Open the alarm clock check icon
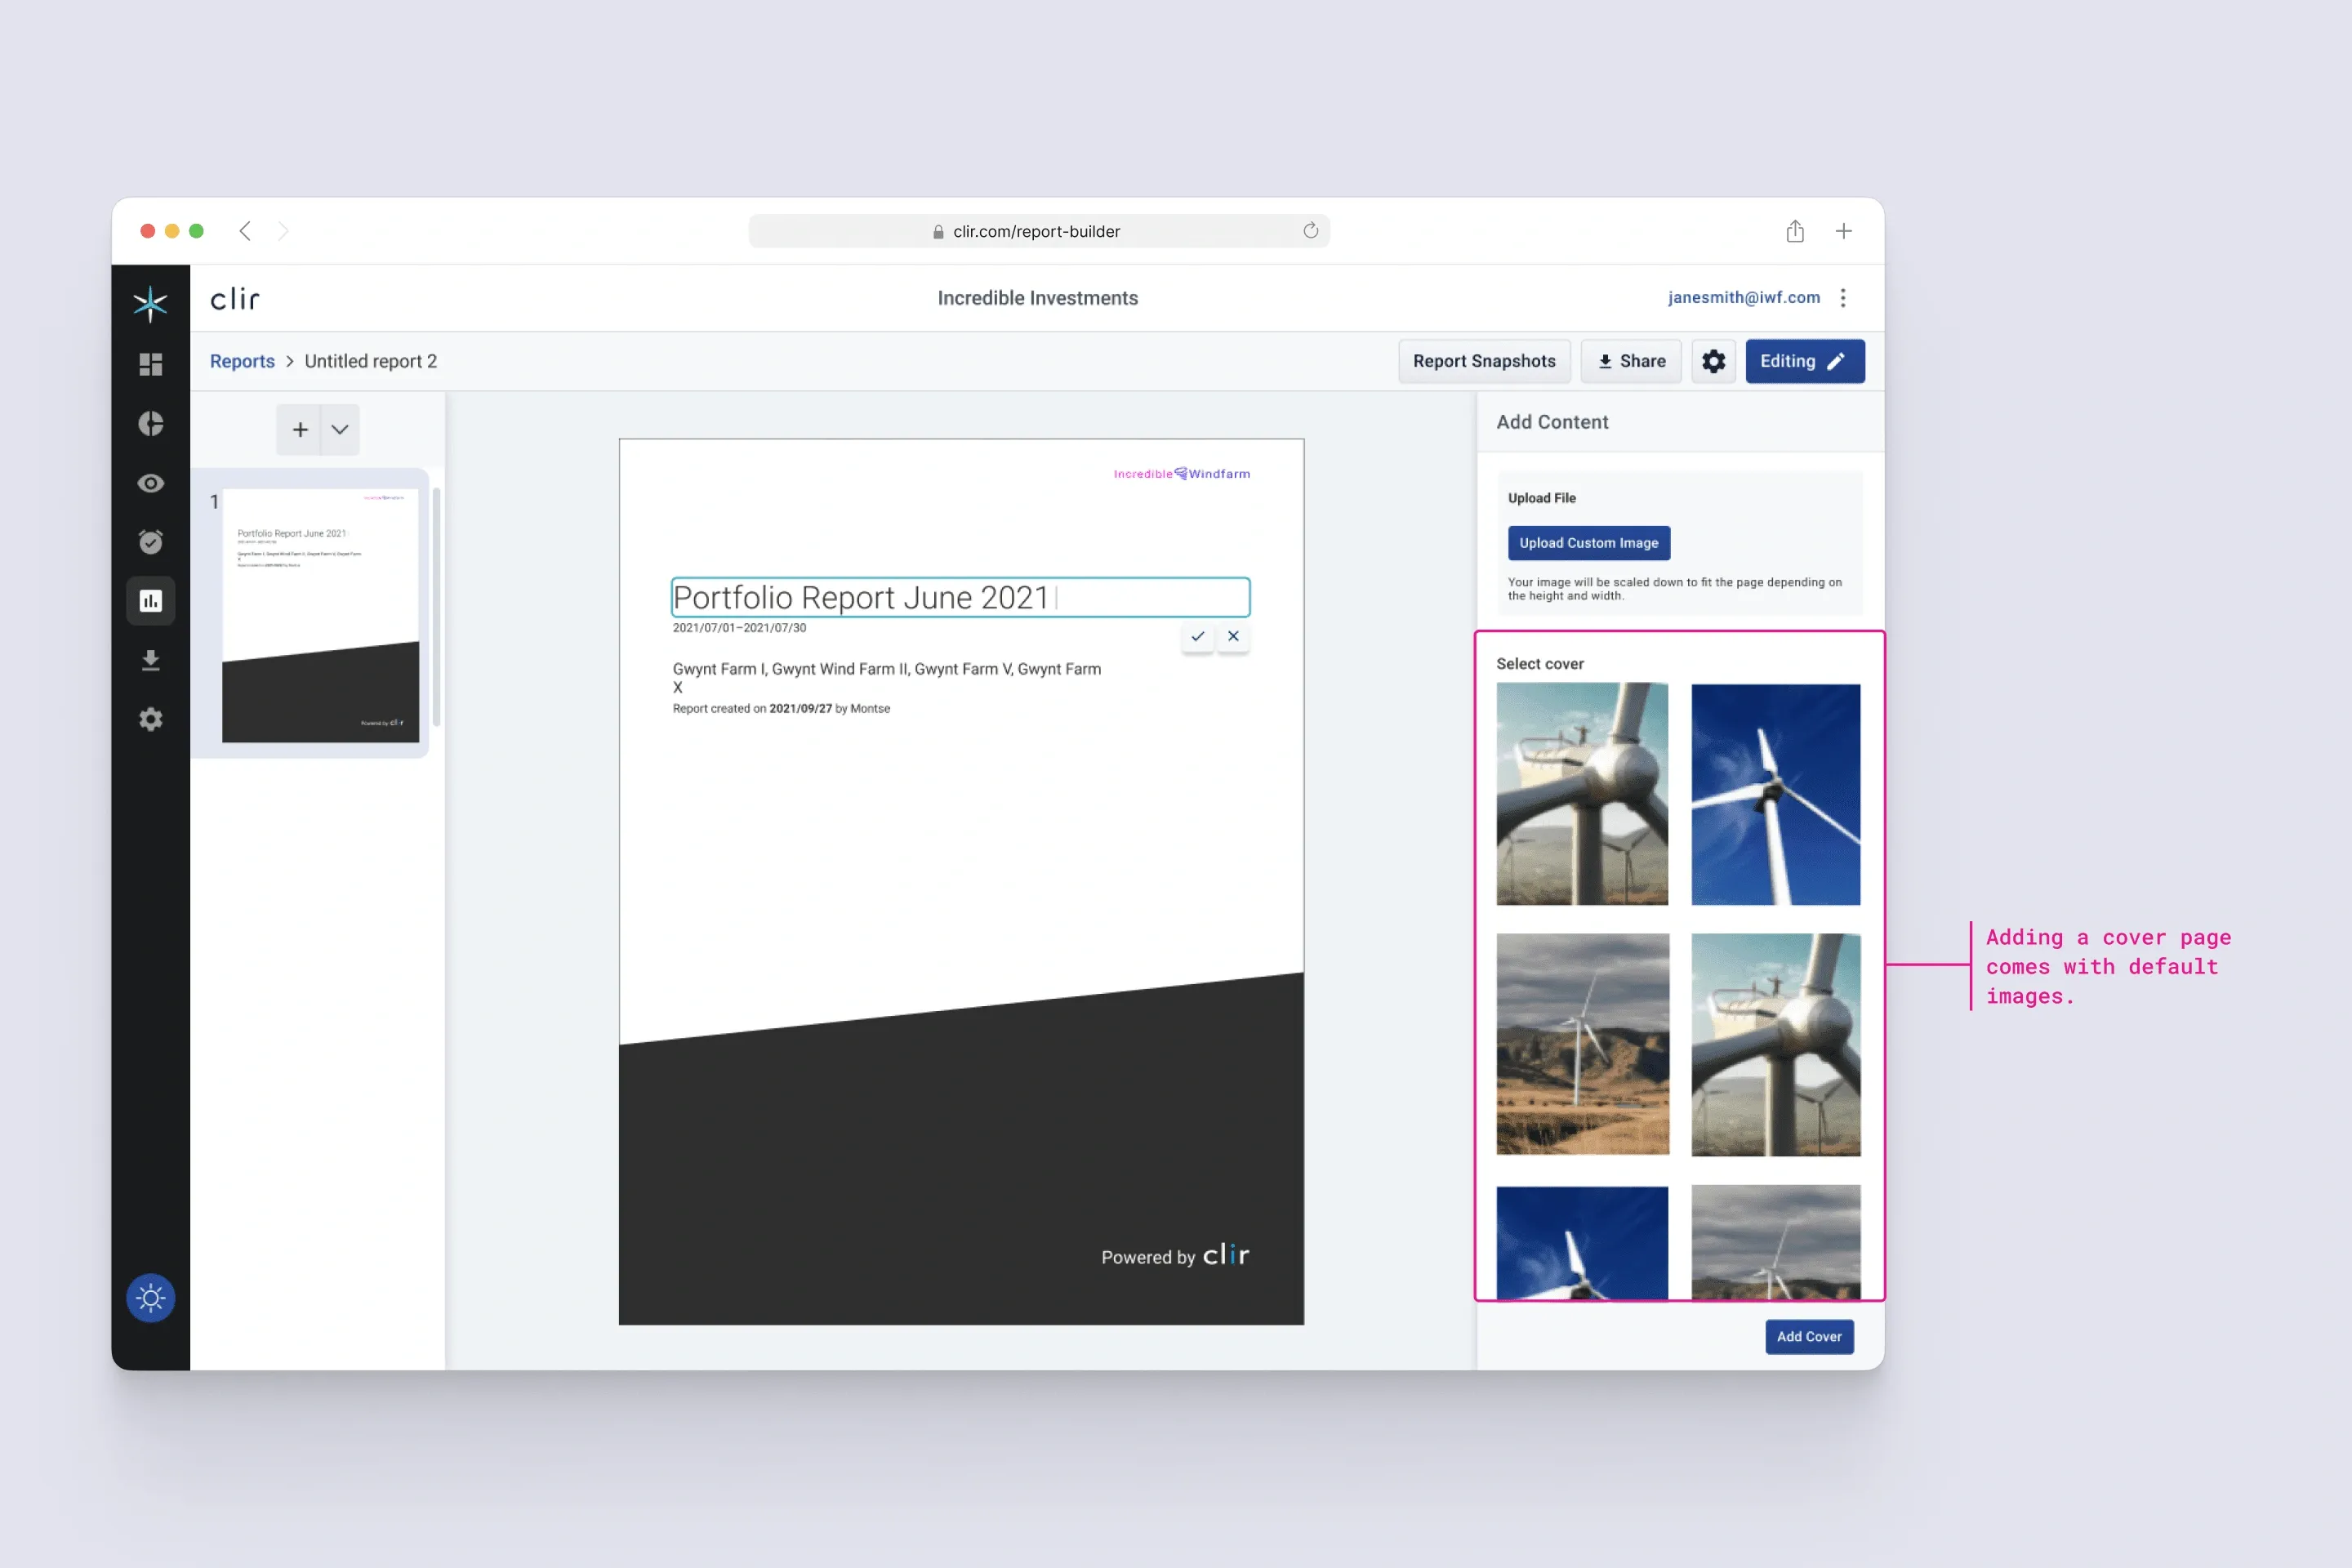Screen dimensions: 2352x1568 pyautogui.click(x=150, y=541)
